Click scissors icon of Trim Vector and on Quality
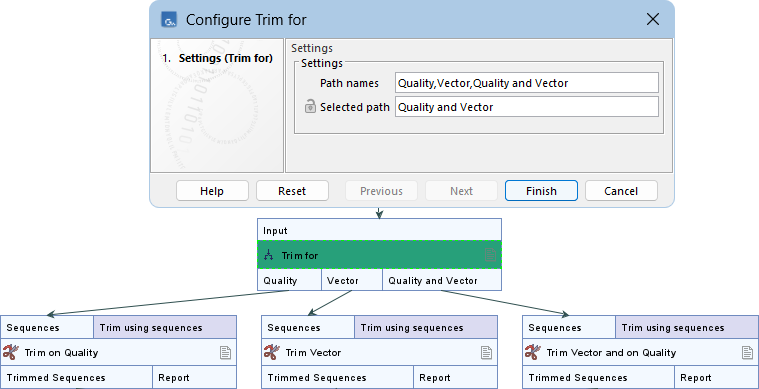Viewport: 759px width, 389px height. (x=532, y=352)
